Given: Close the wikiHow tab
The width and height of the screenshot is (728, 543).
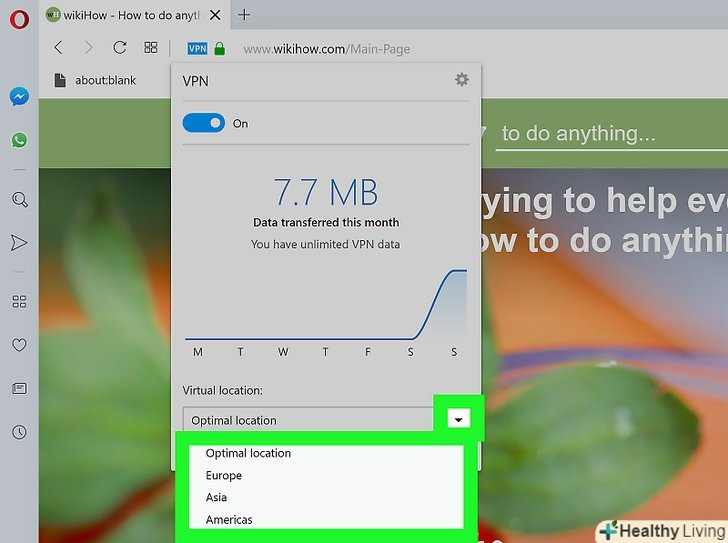Looking at the screenshot, I should 215,15.
